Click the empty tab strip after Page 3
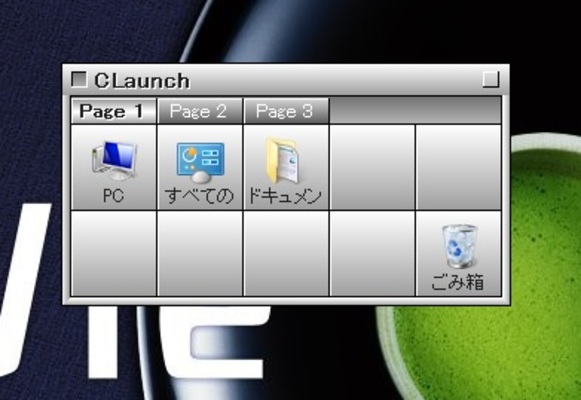 [x=415, y=111]
